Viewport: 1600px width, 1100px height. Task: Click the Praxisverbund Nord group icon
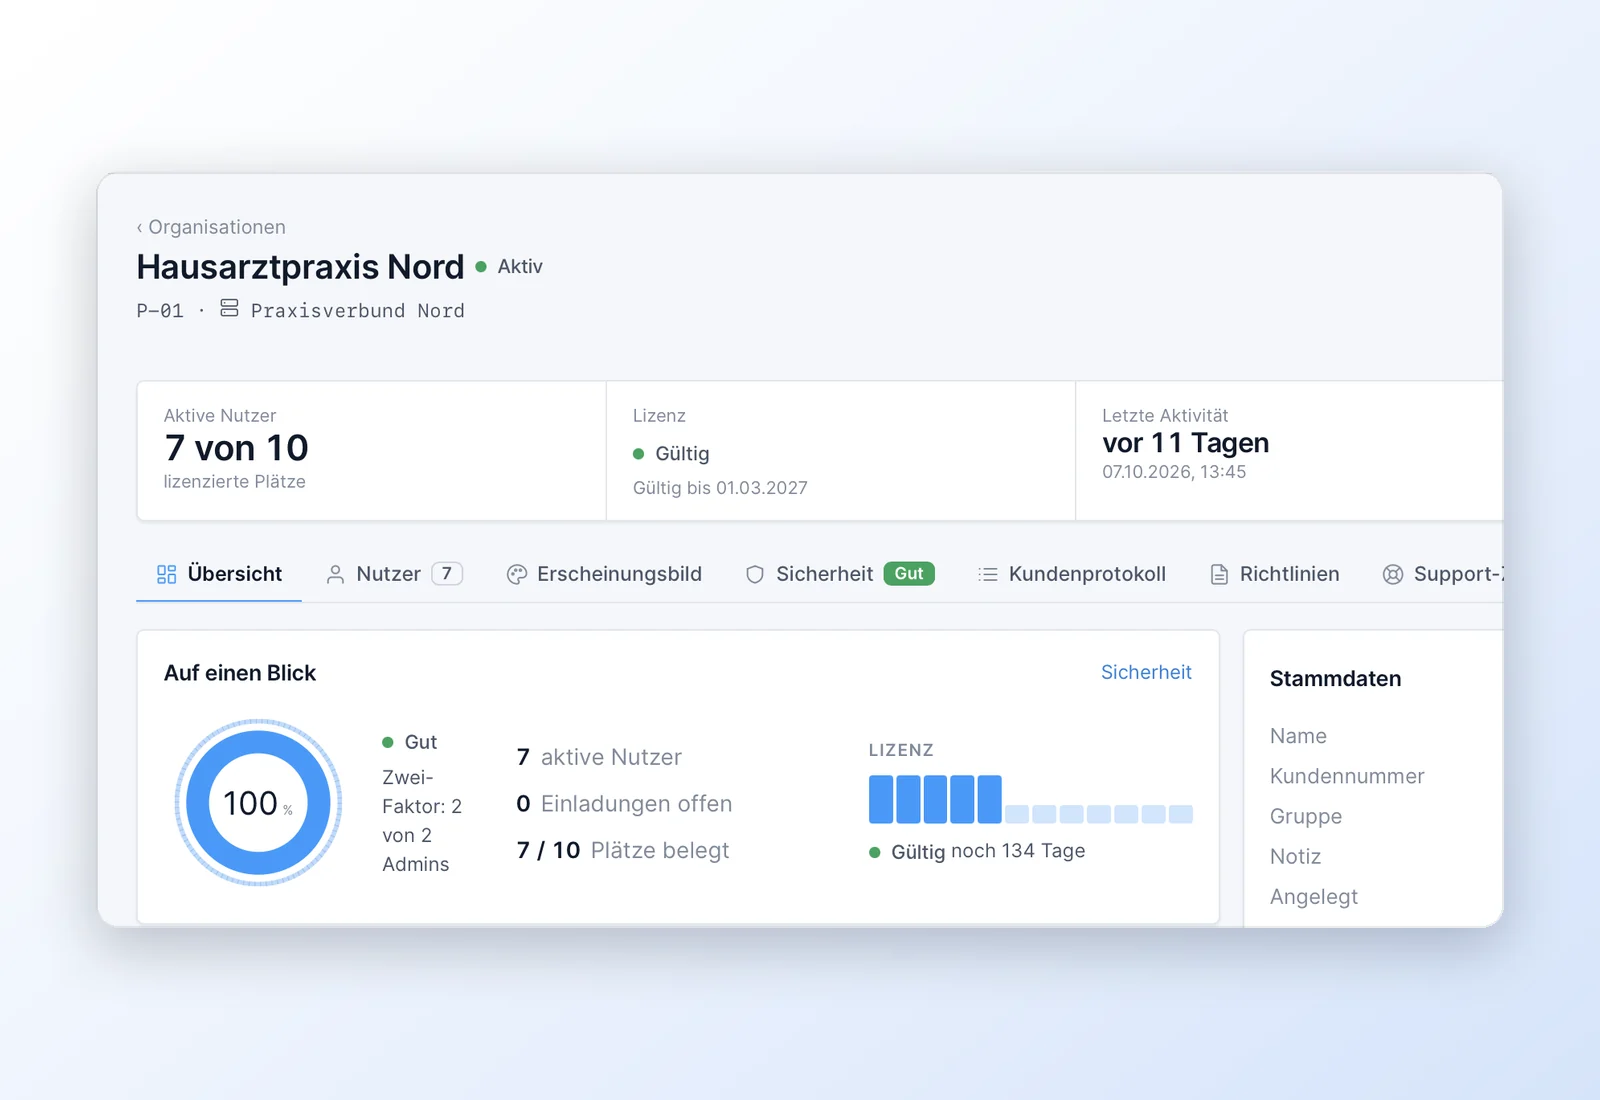pyautogui.click(x=229, y=308)
